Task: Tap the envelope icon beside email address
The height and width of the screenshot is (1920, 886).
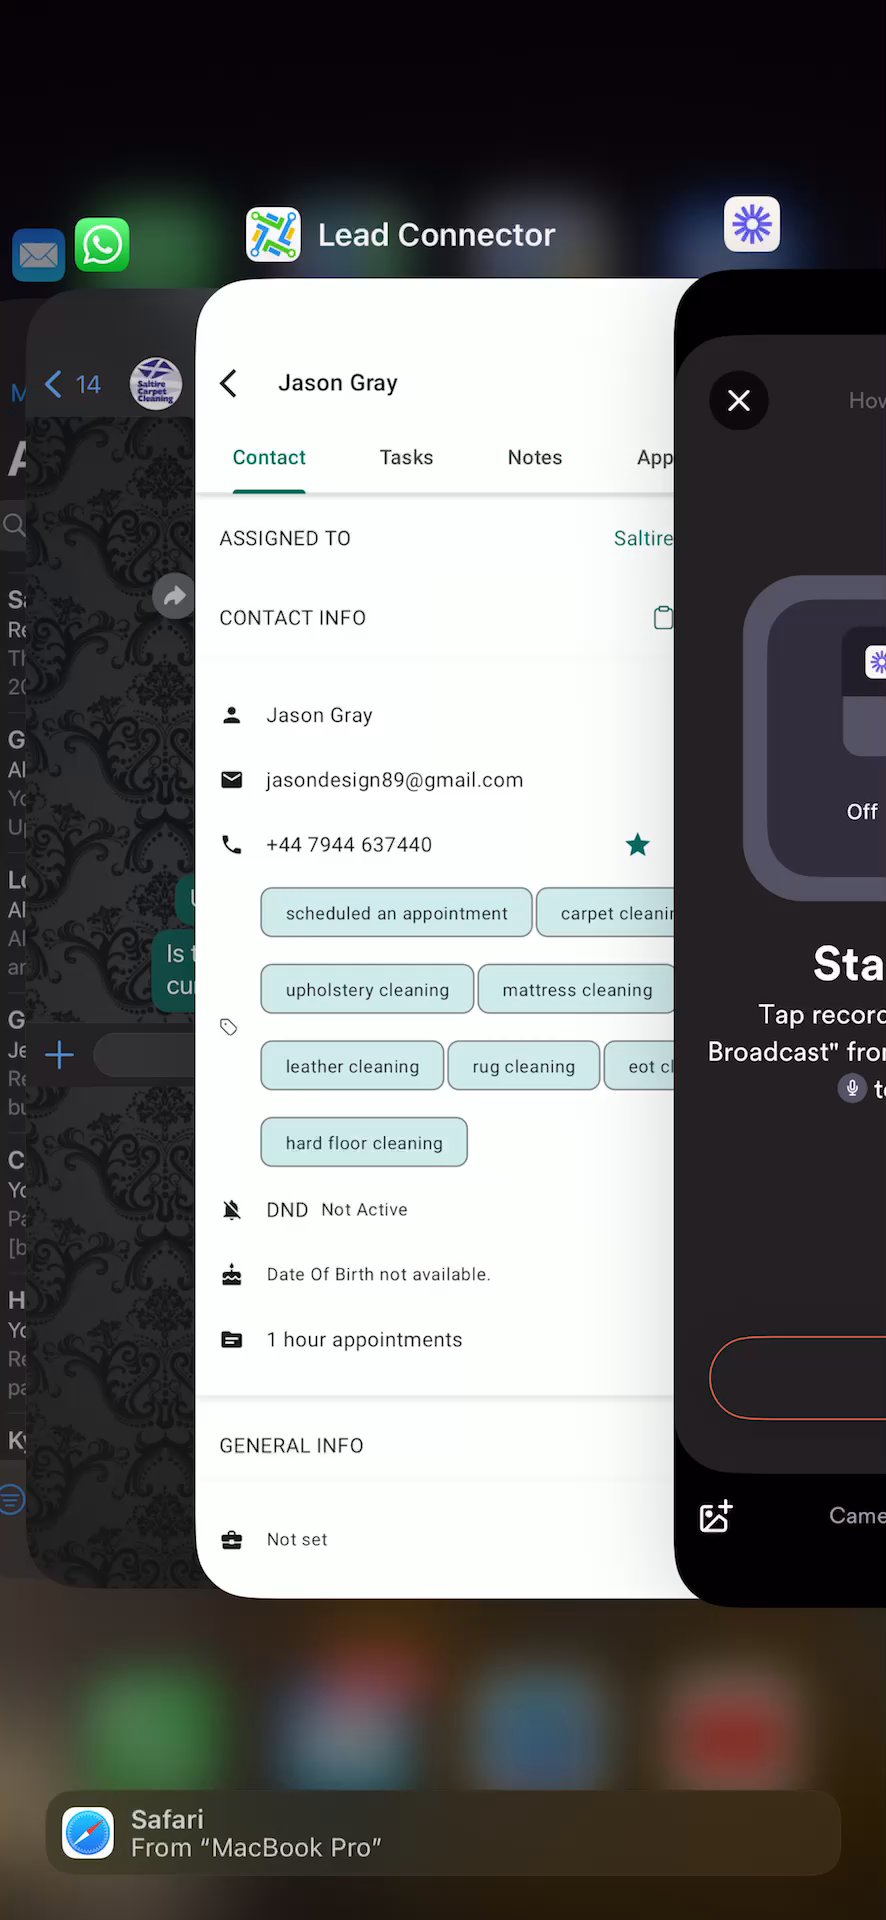Action: (232, 780)
